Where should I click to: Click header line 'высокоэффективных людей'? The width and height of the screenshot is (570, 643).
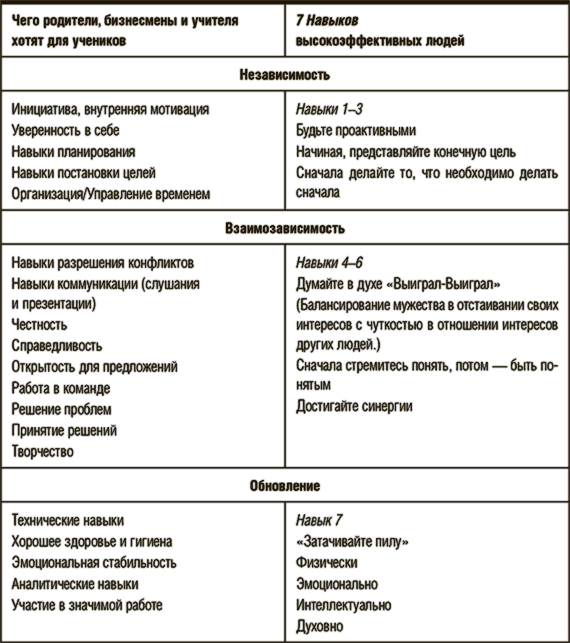coord(380,41)
